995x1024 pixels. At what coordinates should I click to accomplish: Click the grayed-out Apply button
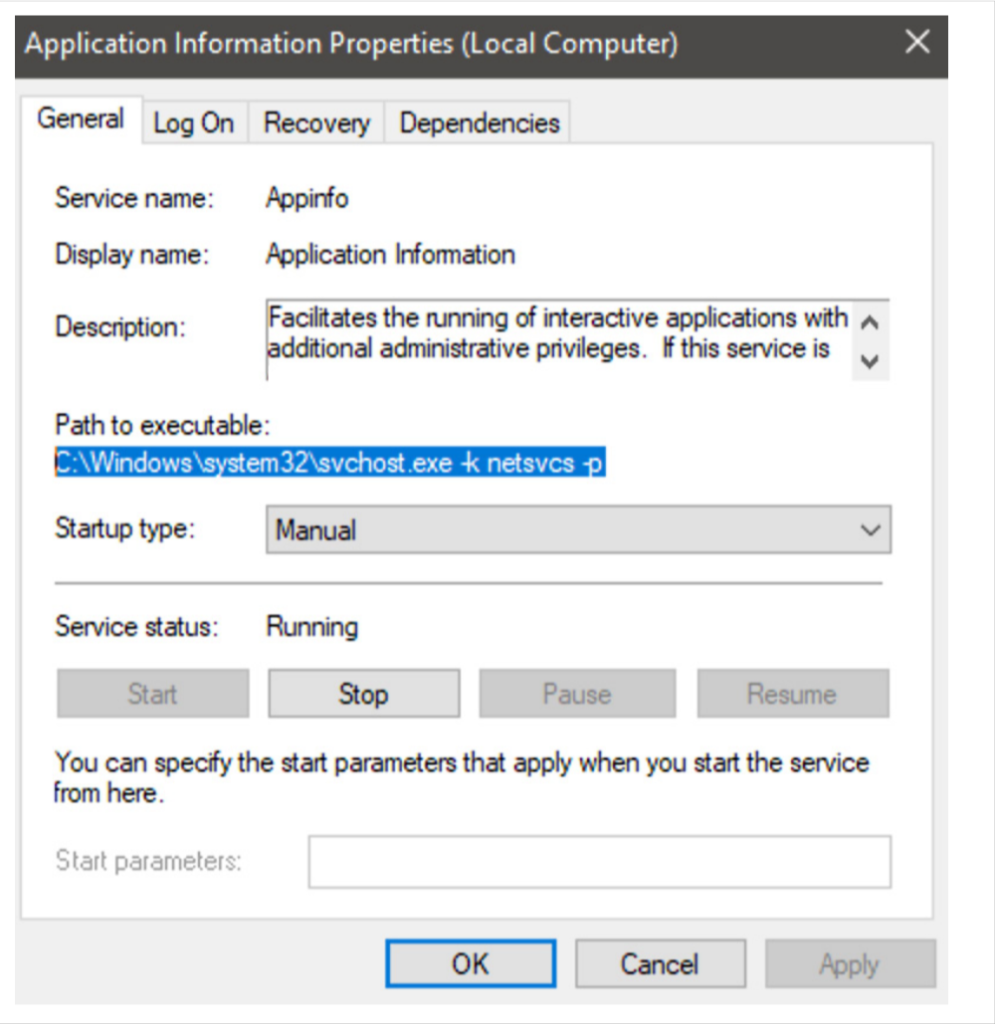(x=849, y=963)
